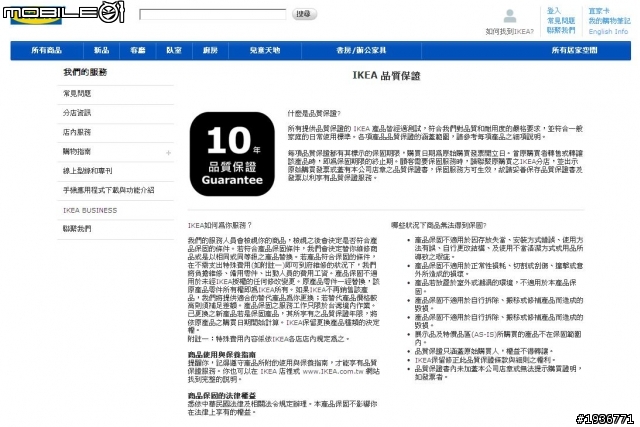
Task: Open 客廳 in the navigation bar
Action: [x=138, y=50]
